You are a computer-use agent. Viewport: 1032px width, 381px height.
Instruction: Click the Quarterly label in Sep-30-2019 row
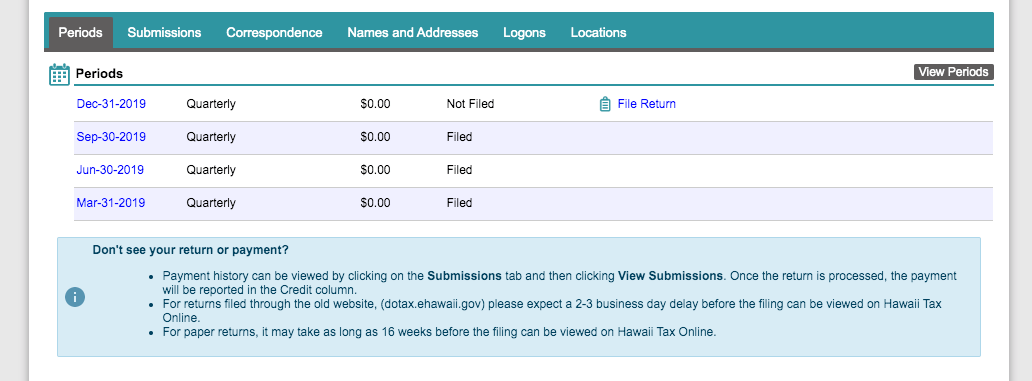click(x=211, y=137)
